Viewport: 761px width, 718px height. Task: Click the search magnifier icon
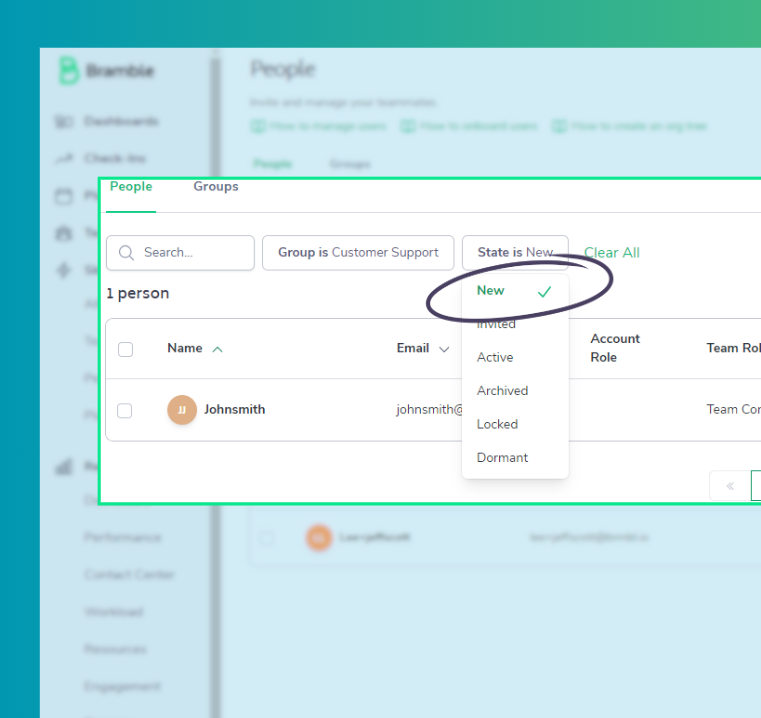tap(126, 252)
